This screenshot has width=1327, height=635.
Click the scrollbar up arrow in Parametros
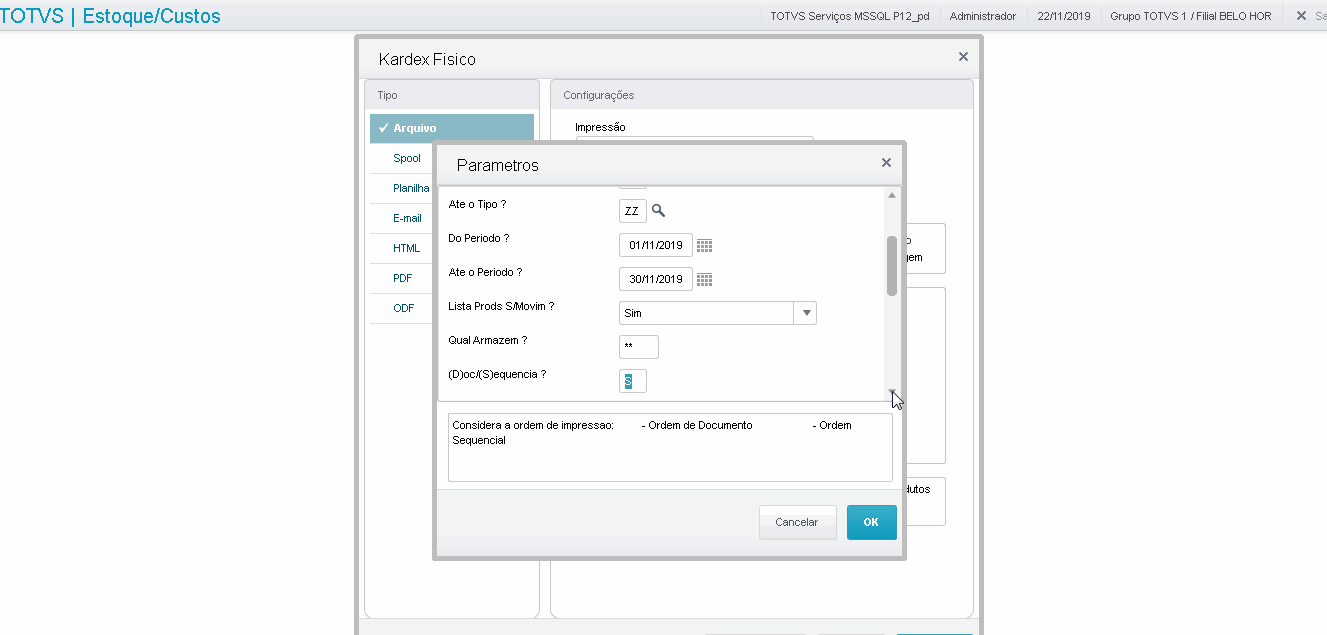click(x=892, y=195)
